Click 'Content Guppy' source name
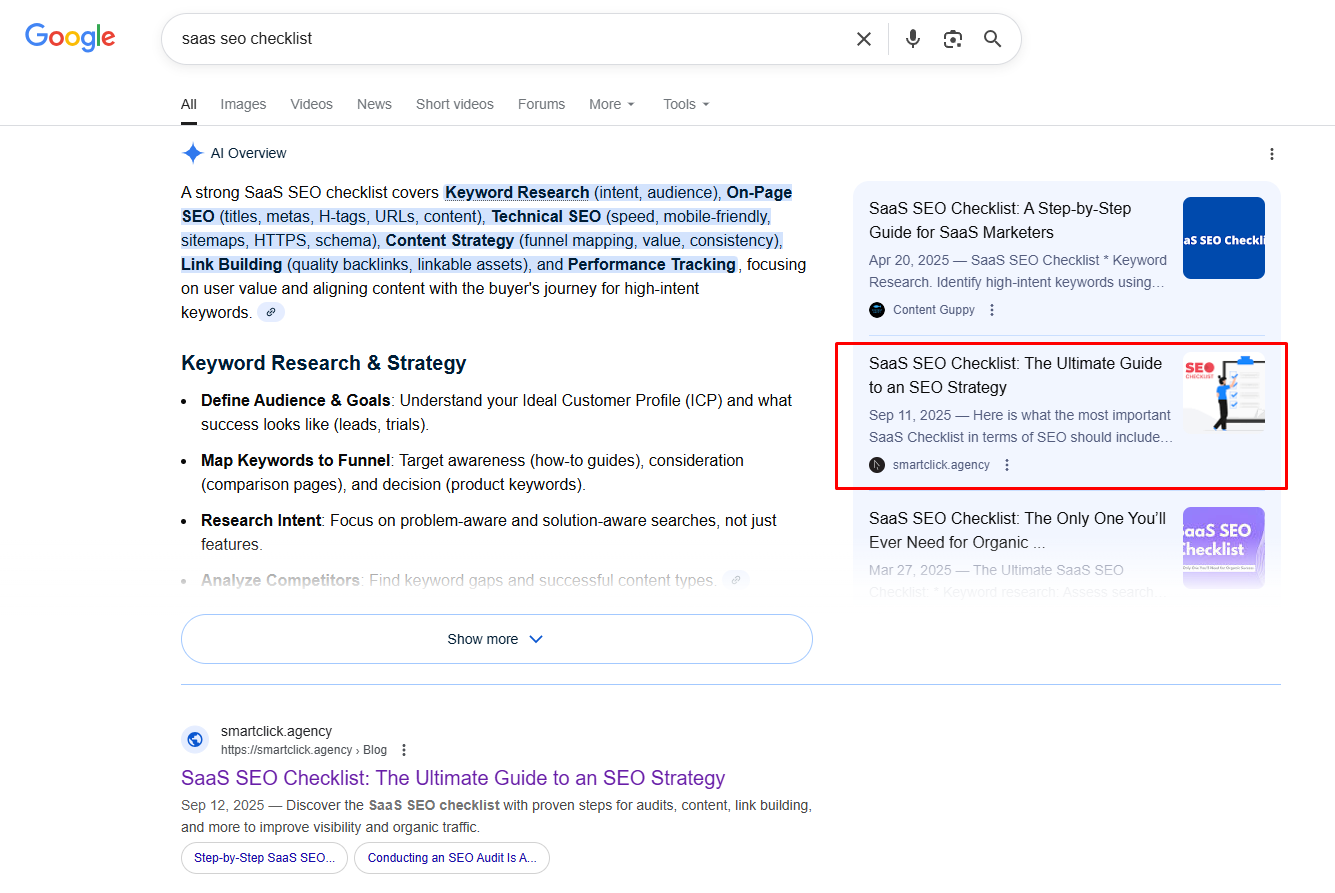Screen dimensions: 1335x893 tap(934, 310)
